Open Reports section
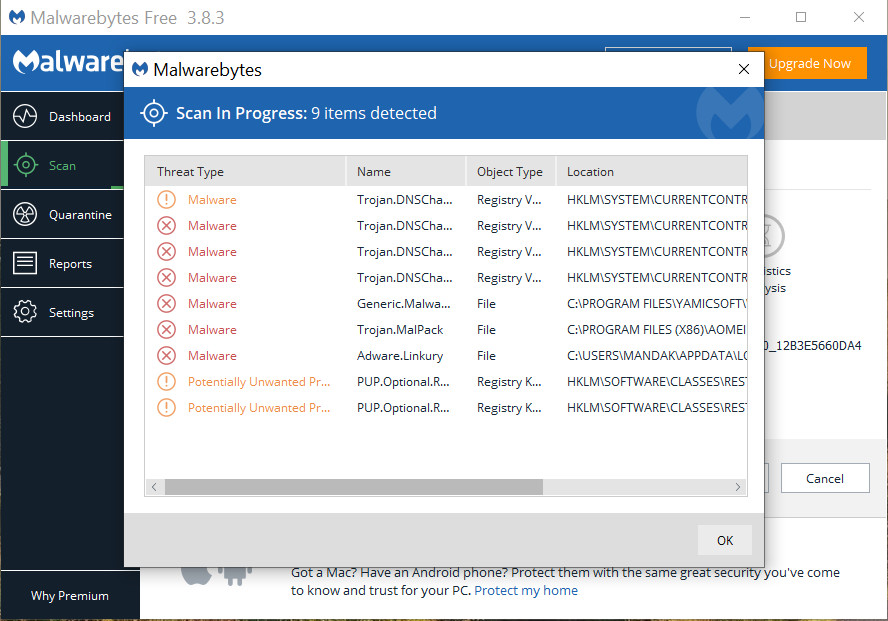 (62, 263)
